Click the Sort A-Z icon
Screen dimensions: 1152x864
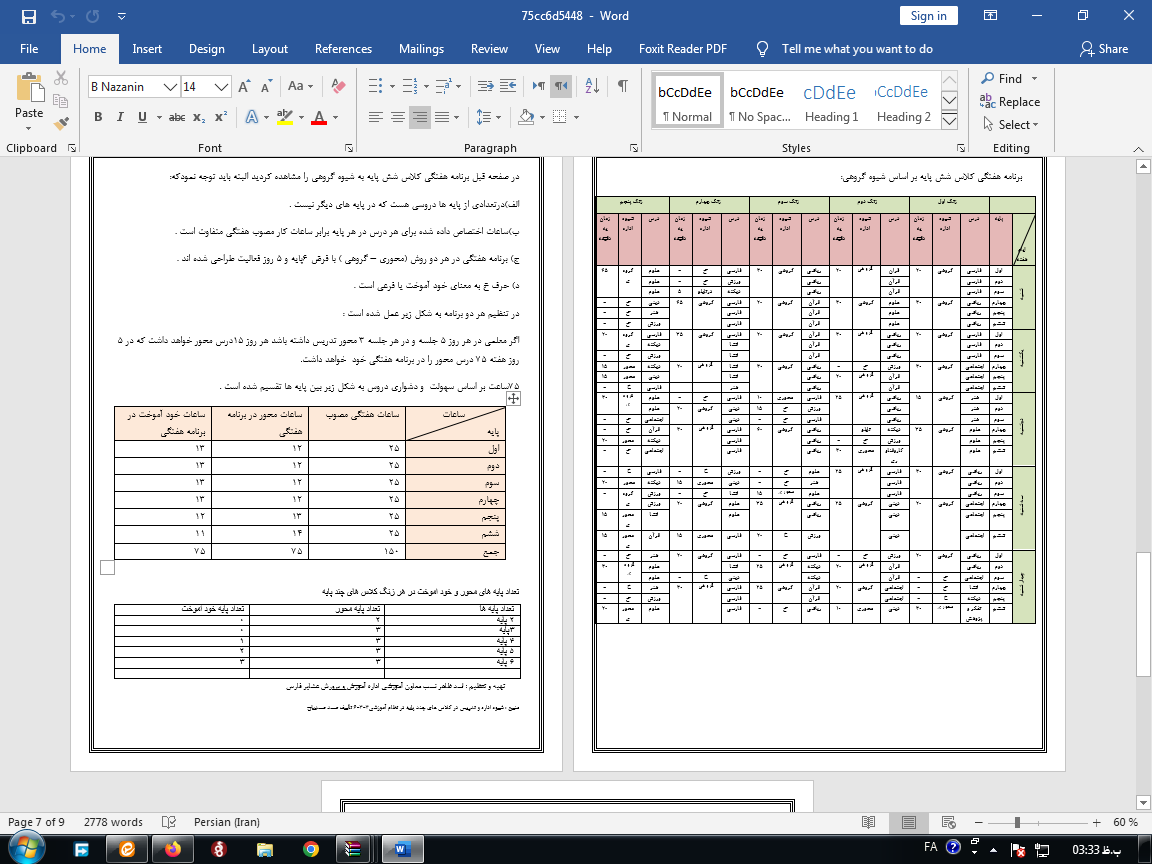click(592, 86)
